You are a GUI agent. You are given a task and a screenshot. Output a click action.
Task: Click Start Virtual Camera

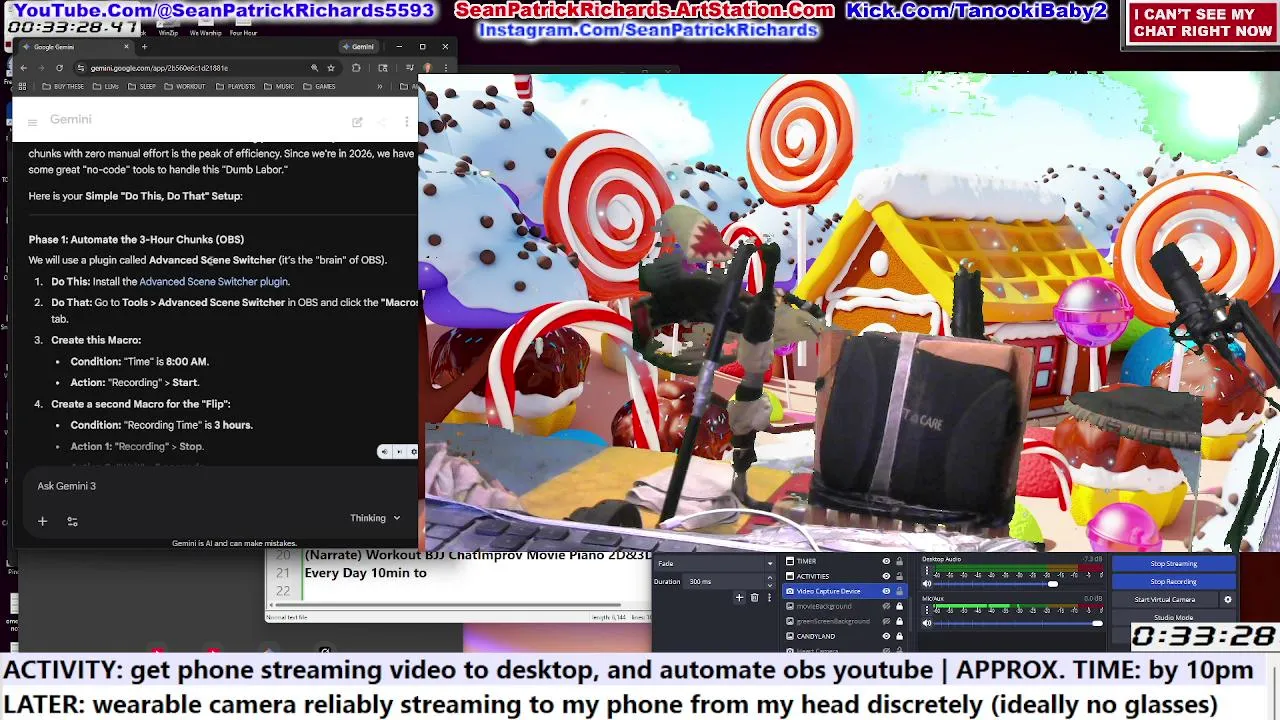pyautogui.click(x=1164, y=599)
